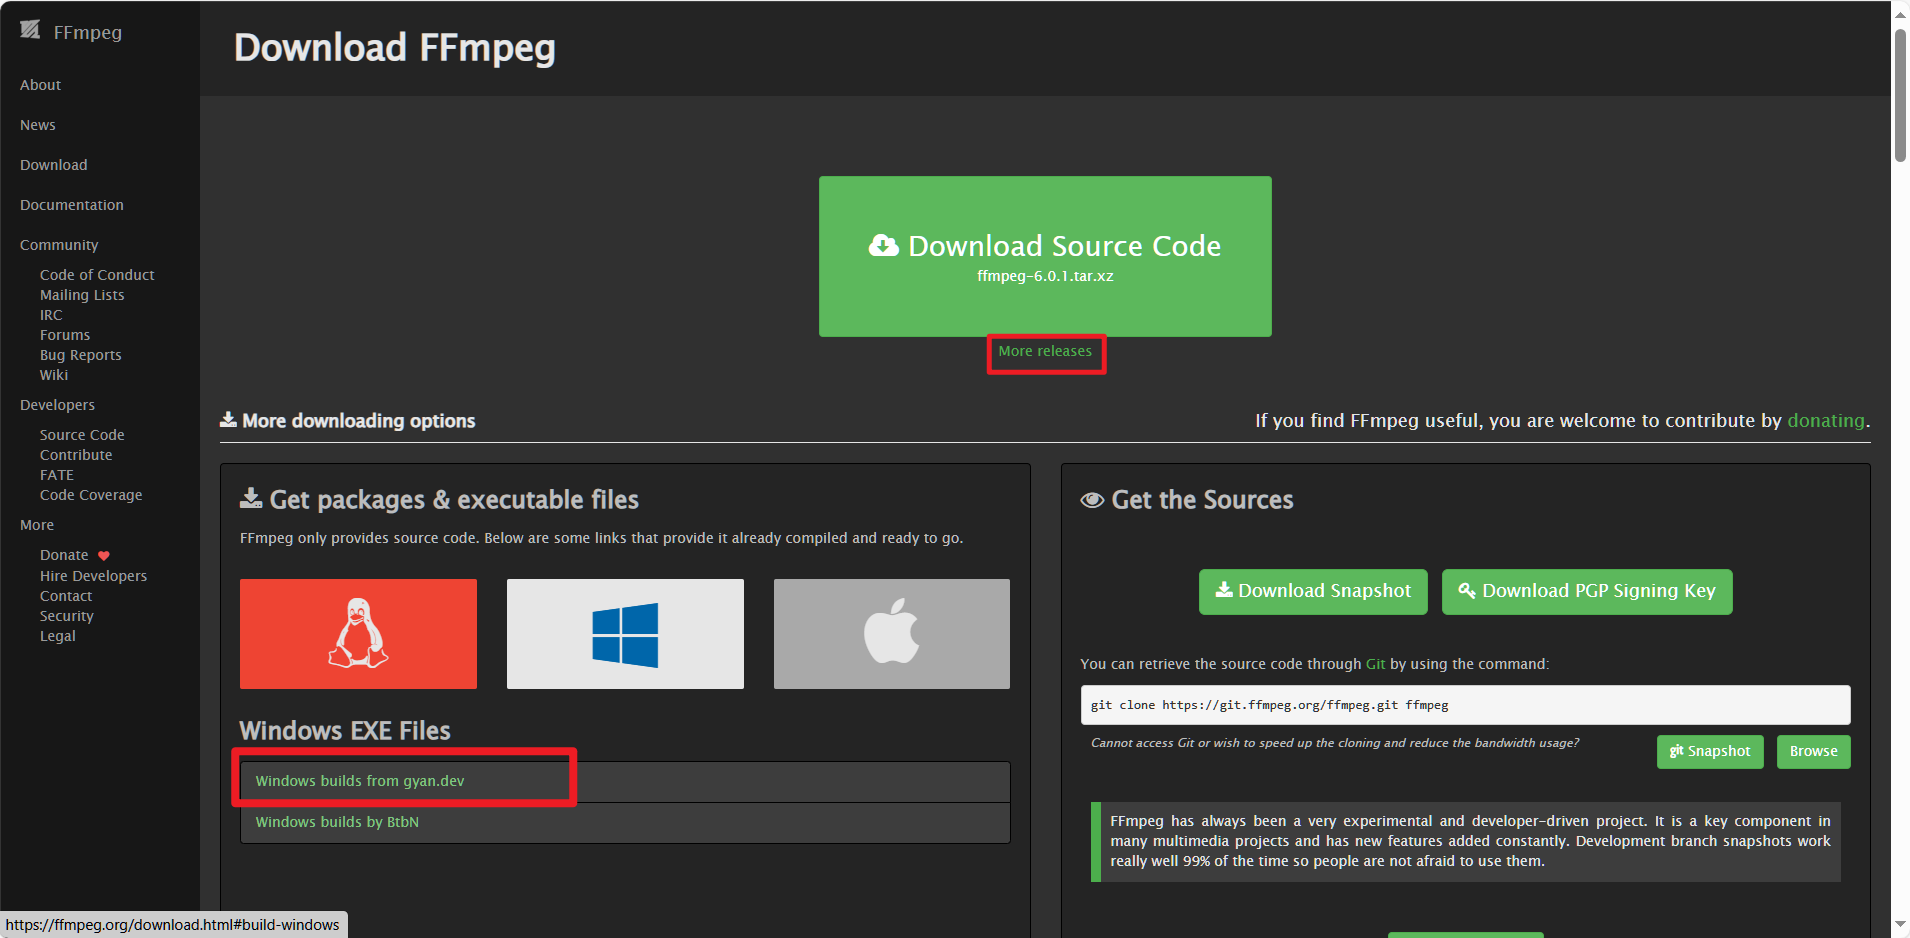Click the git Snapshot button
This screenshot has width=1910, height=938.
1710,752
